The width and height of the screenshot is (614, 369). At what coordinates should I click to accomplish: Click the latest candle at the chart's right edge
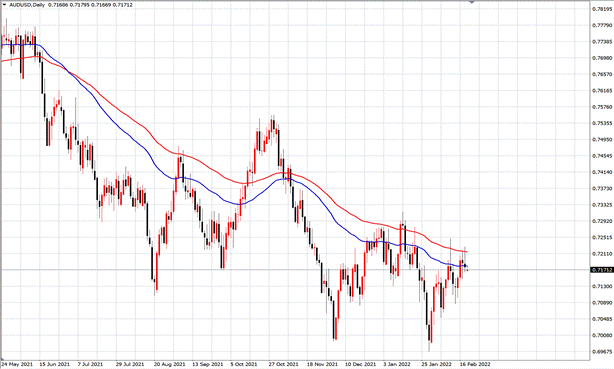point(467,269)
